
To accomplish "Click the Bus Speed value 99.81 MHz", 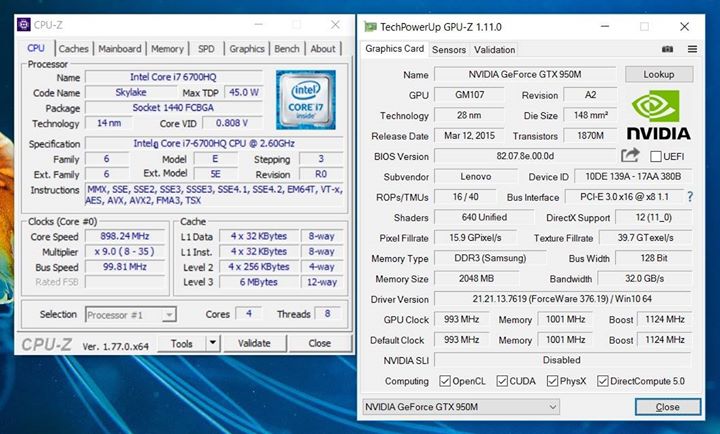I will tap(125, 267).
